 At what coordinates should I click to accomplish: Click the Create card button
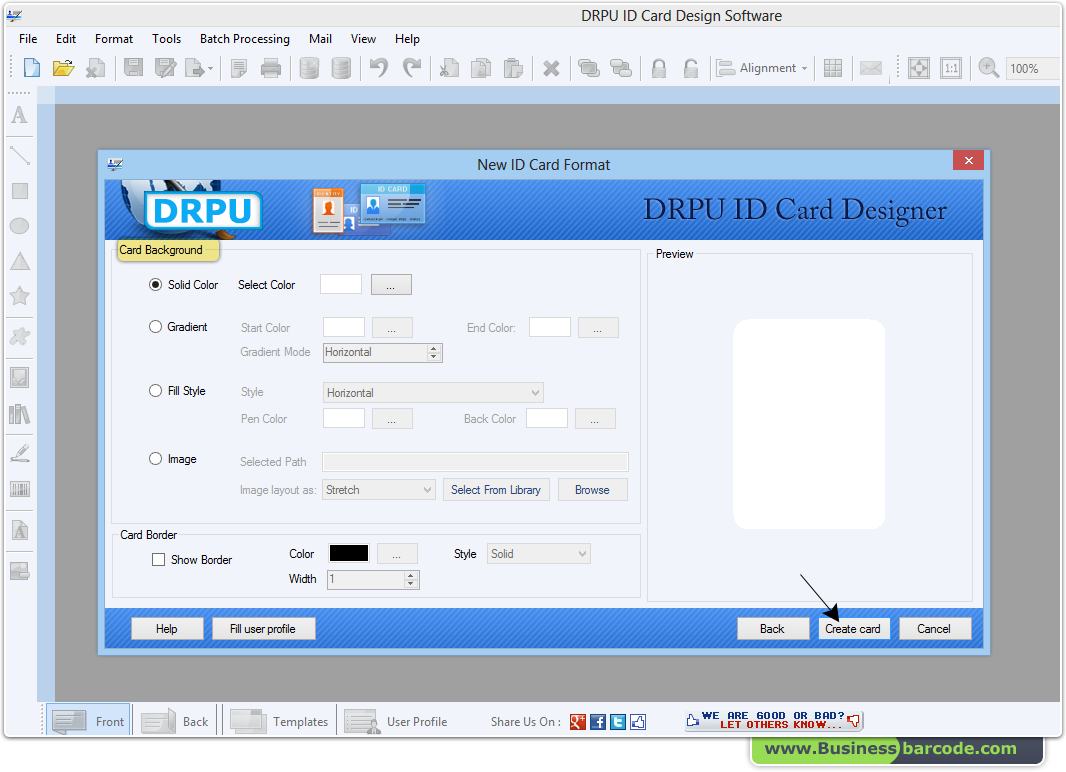pyautogui.click(x=854, y=628)
